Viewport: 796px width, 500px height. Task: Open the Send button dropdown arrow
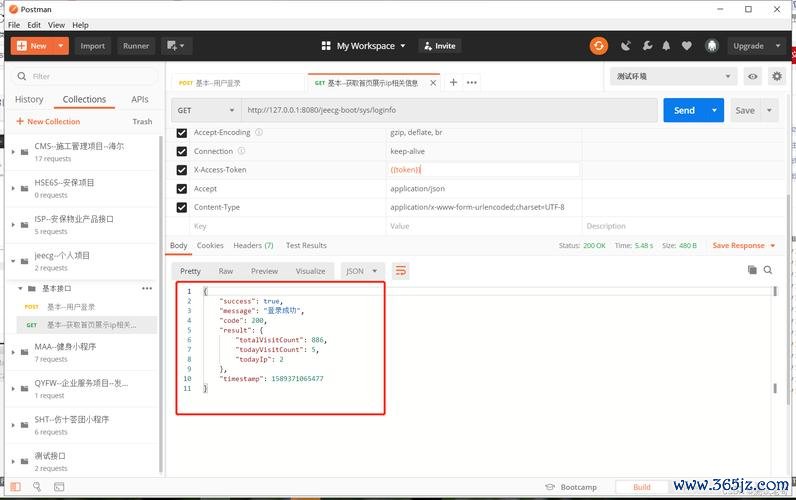(x=714, y=110)
